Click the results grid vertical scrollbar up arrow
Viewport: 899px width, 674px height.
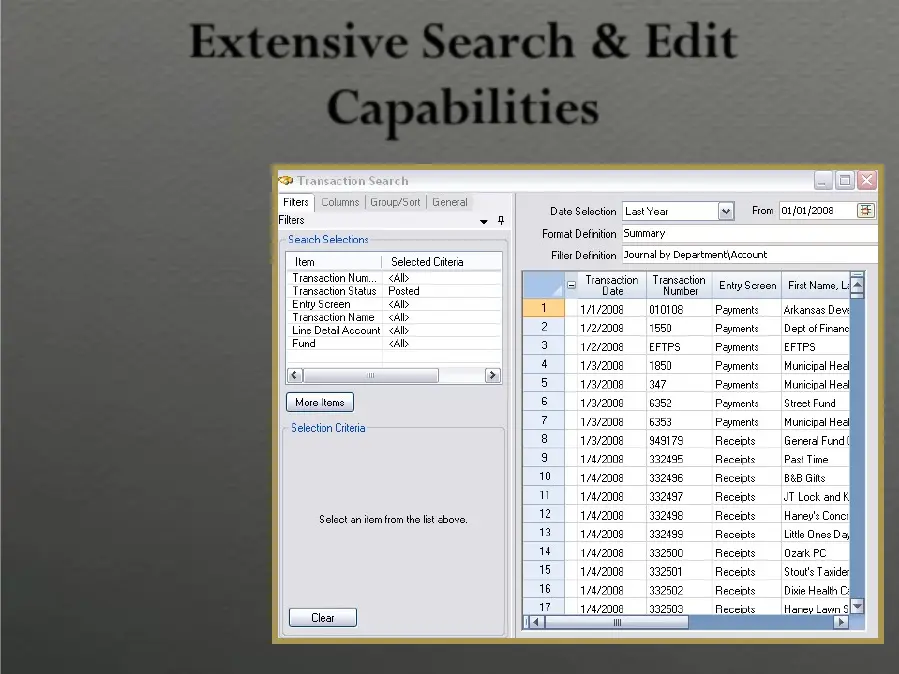point(857,284)
